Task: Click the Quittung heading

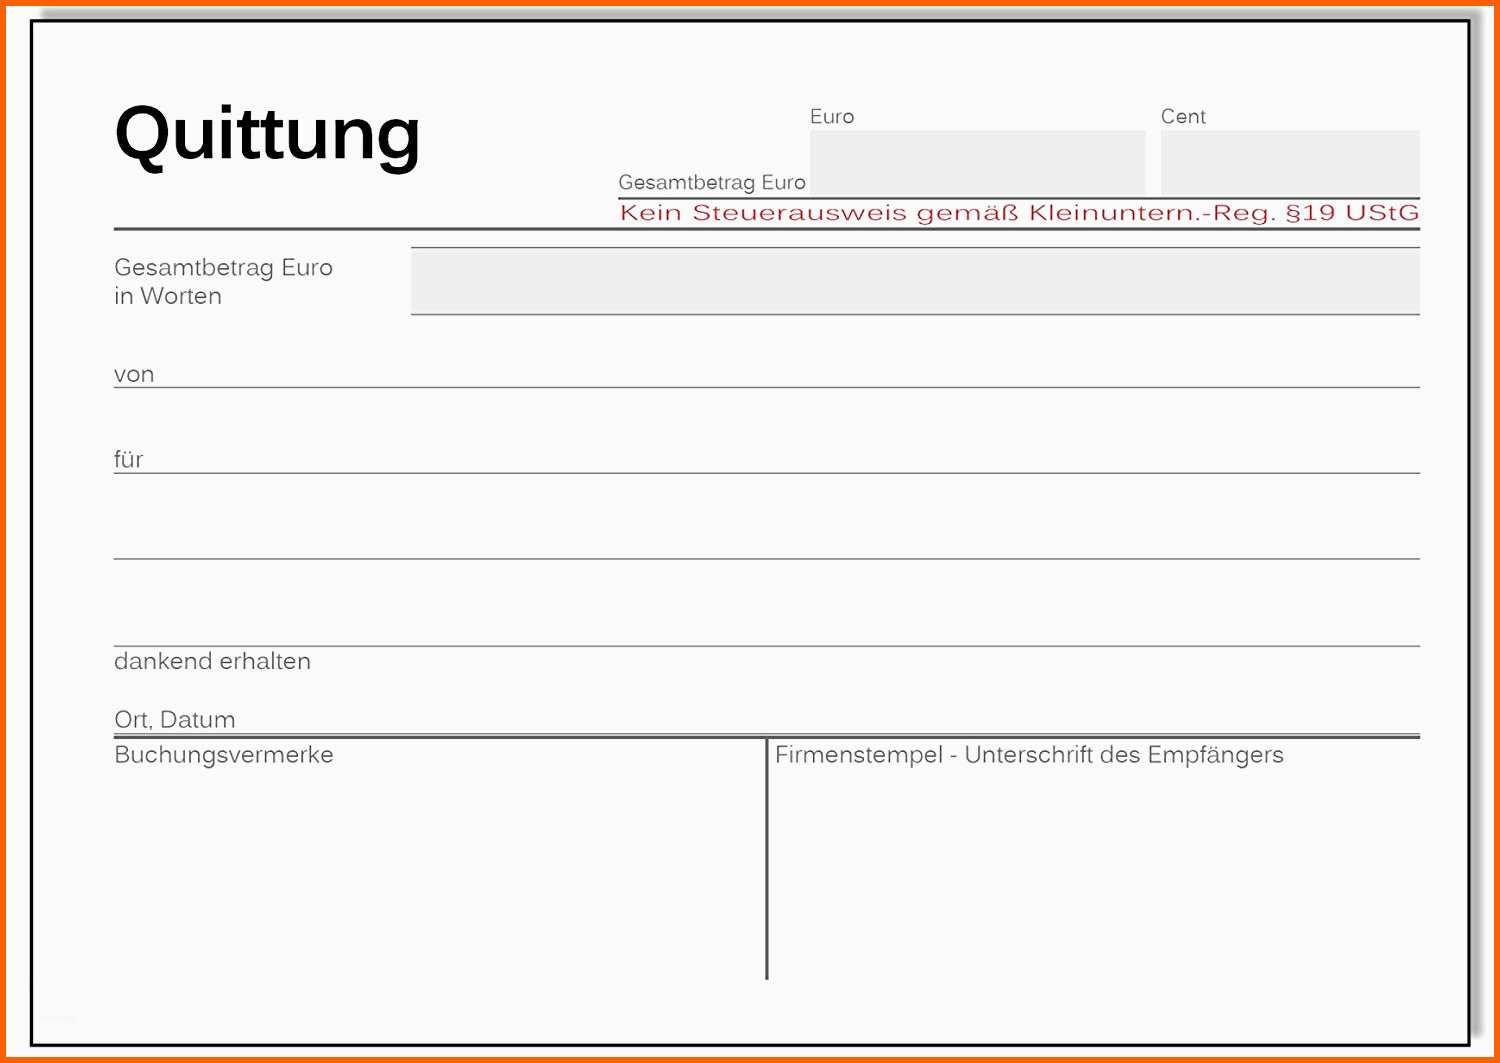Action: tap(267, 134)
